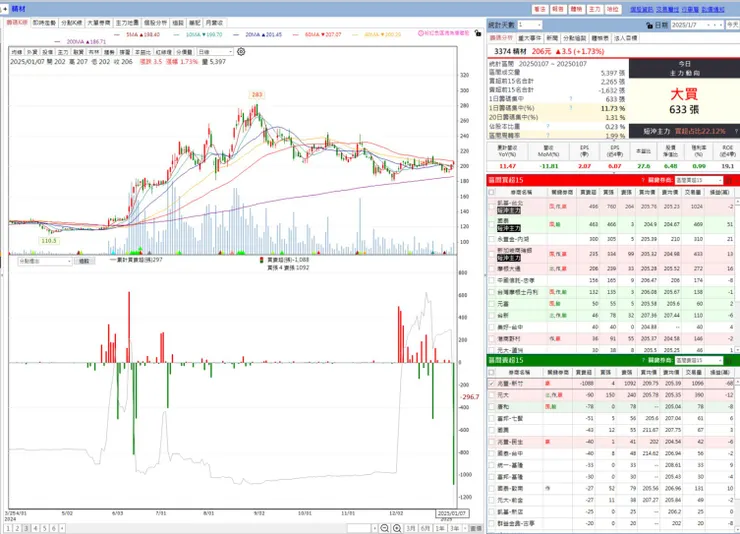Click red 報告 button in top bar
The width and height of the screenshot is (740, 534).
[x=558, y=9]
